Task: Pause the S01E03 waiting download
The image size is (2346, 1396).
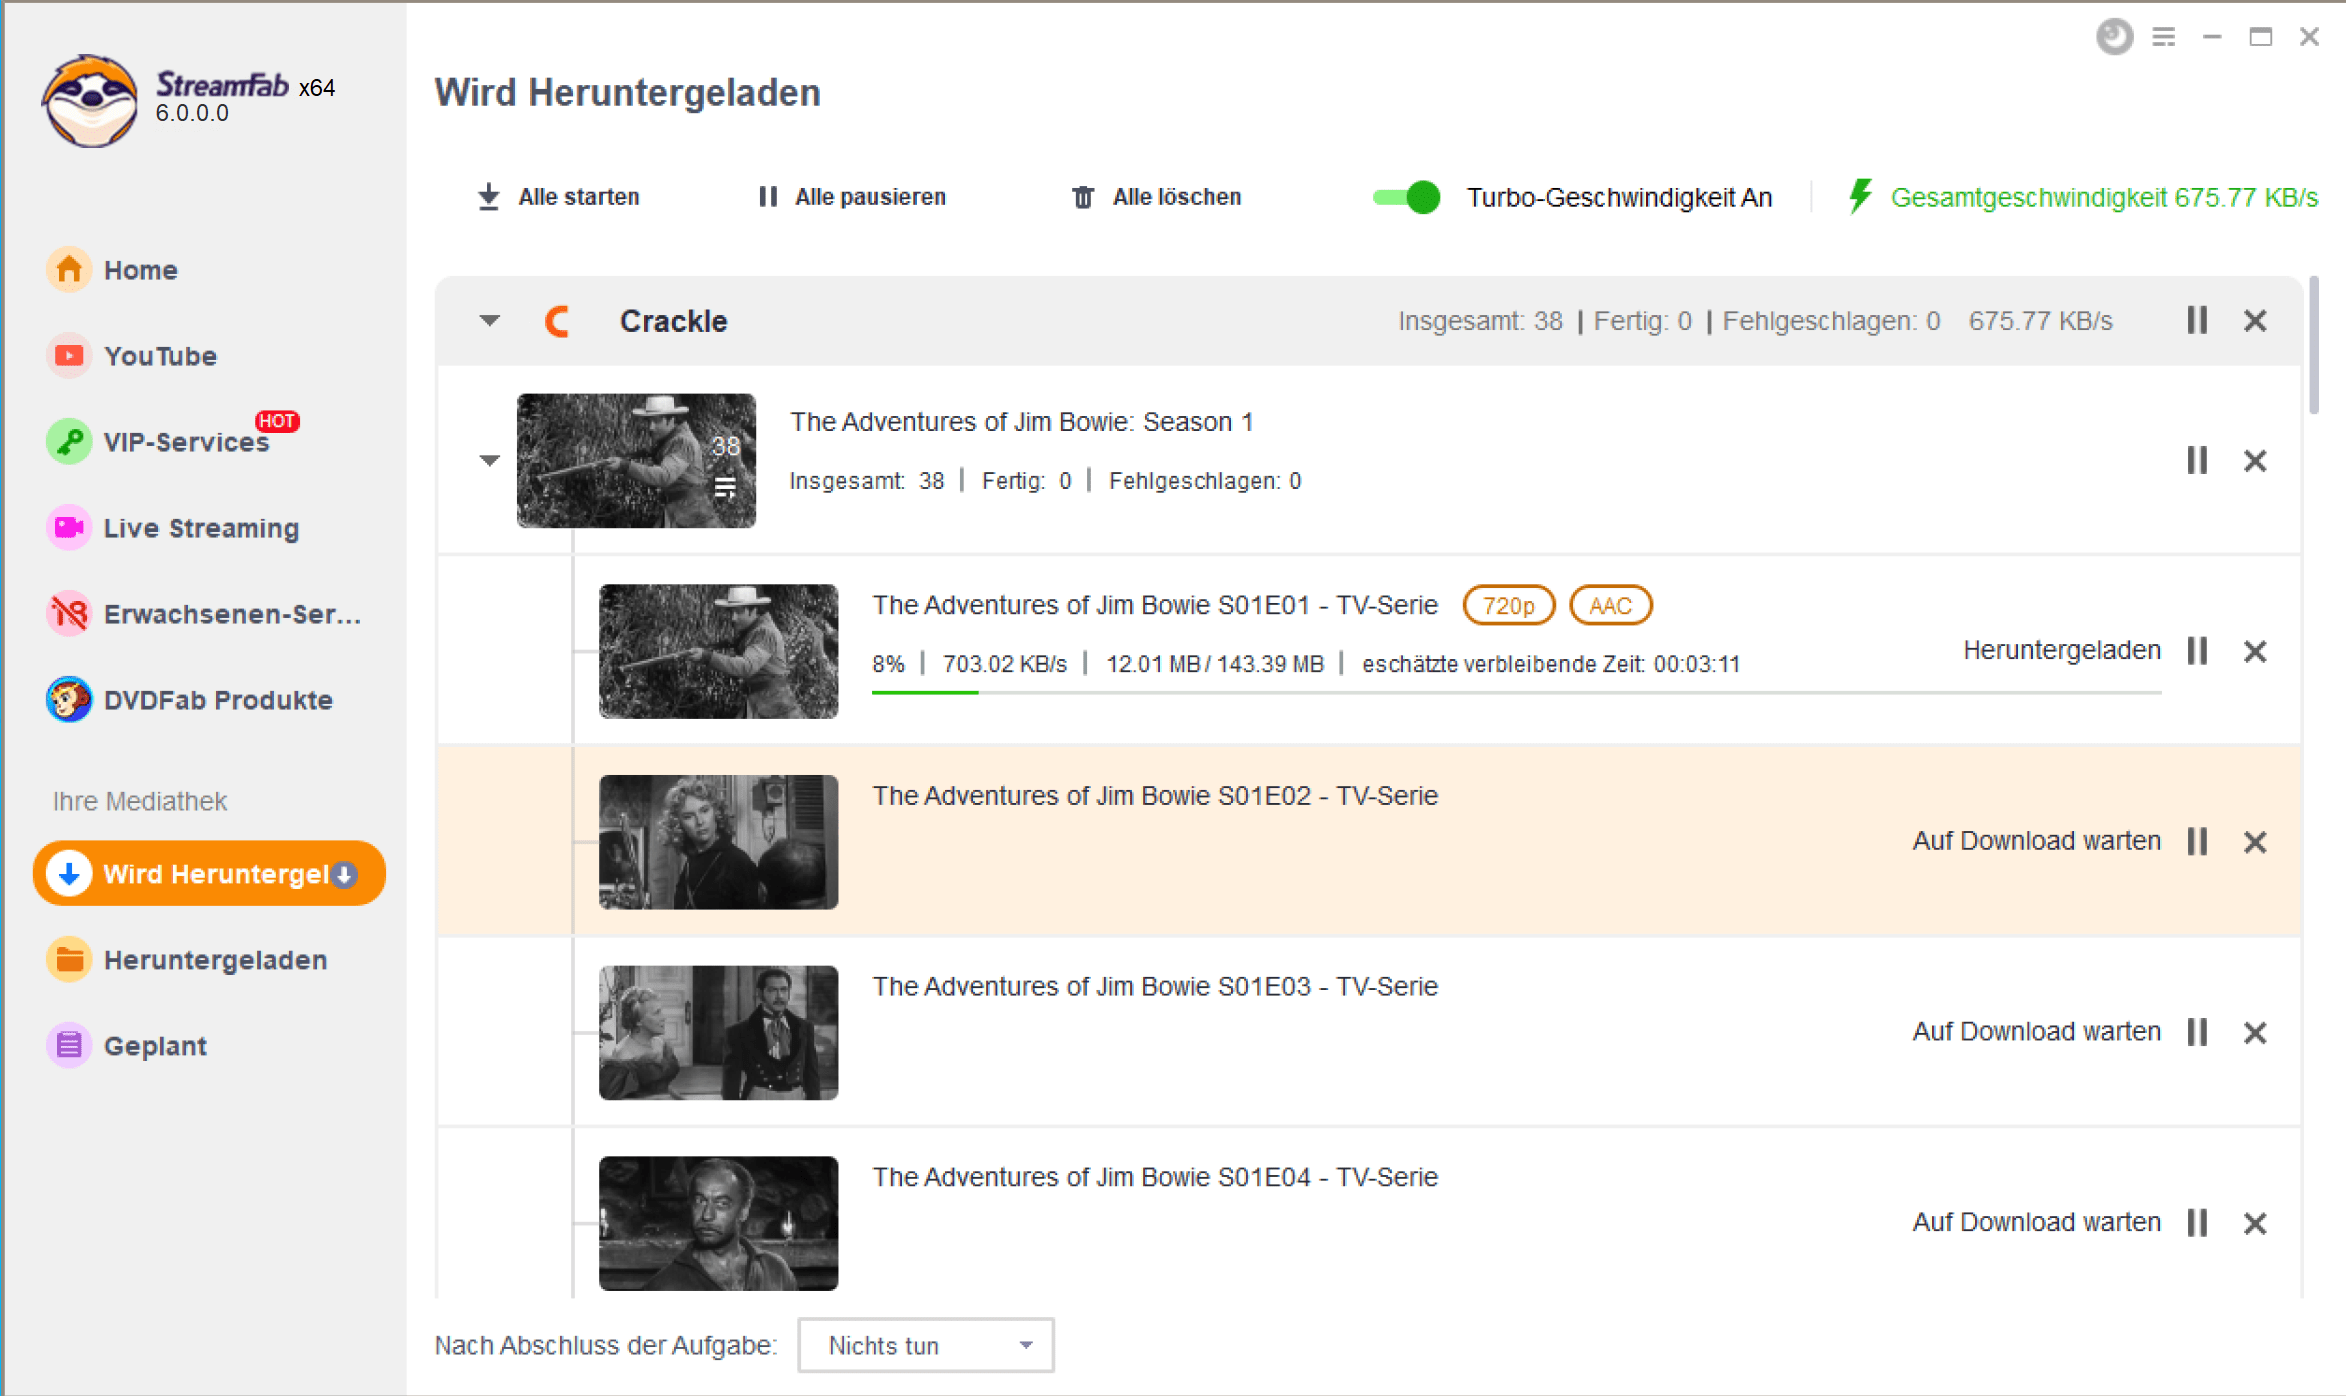Action: 2197,1032
